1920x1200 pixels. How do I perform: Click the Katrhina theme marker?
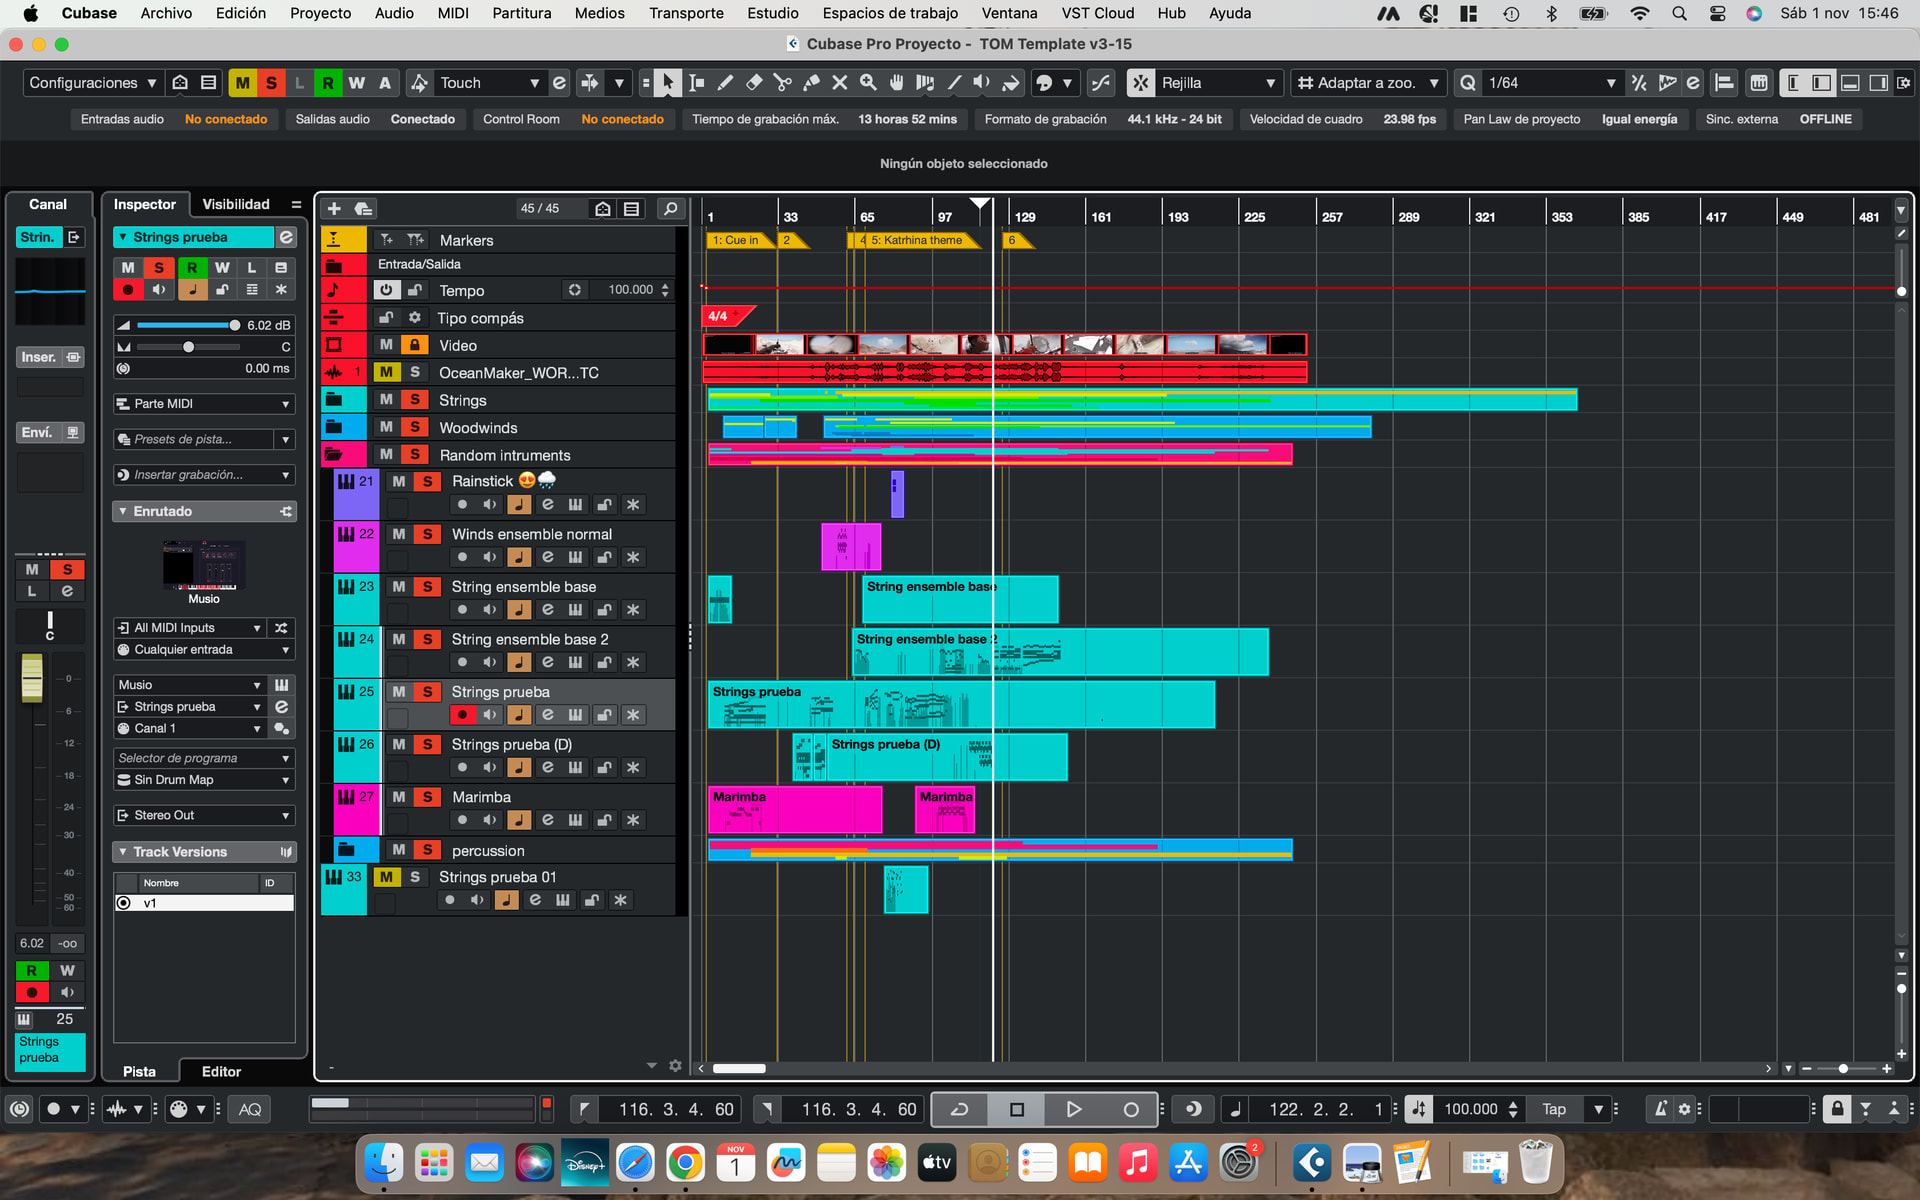pos(917,240)
